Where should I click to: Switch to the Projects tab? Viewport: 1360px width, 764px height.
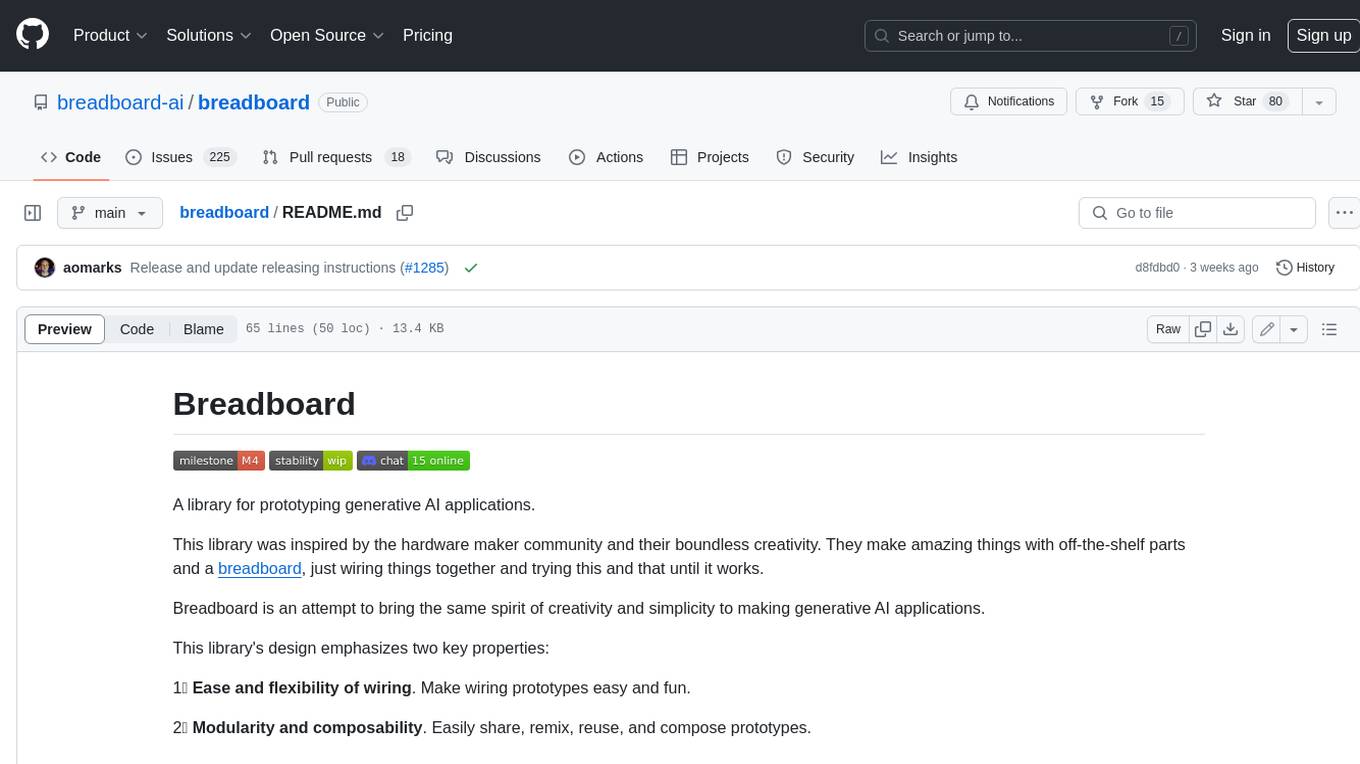pos(710,157)
